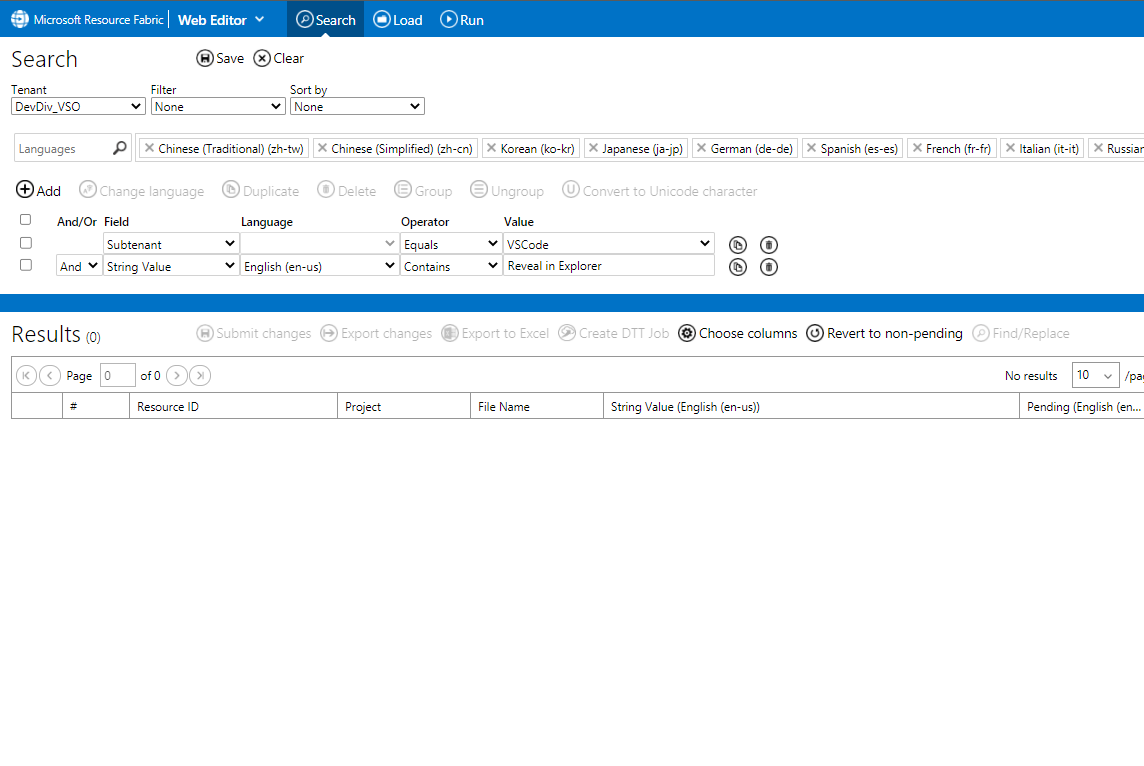Click the # column header
The width and height of the screenshot is (1144, 766).
pyautogui.click(x=96, y=406)
